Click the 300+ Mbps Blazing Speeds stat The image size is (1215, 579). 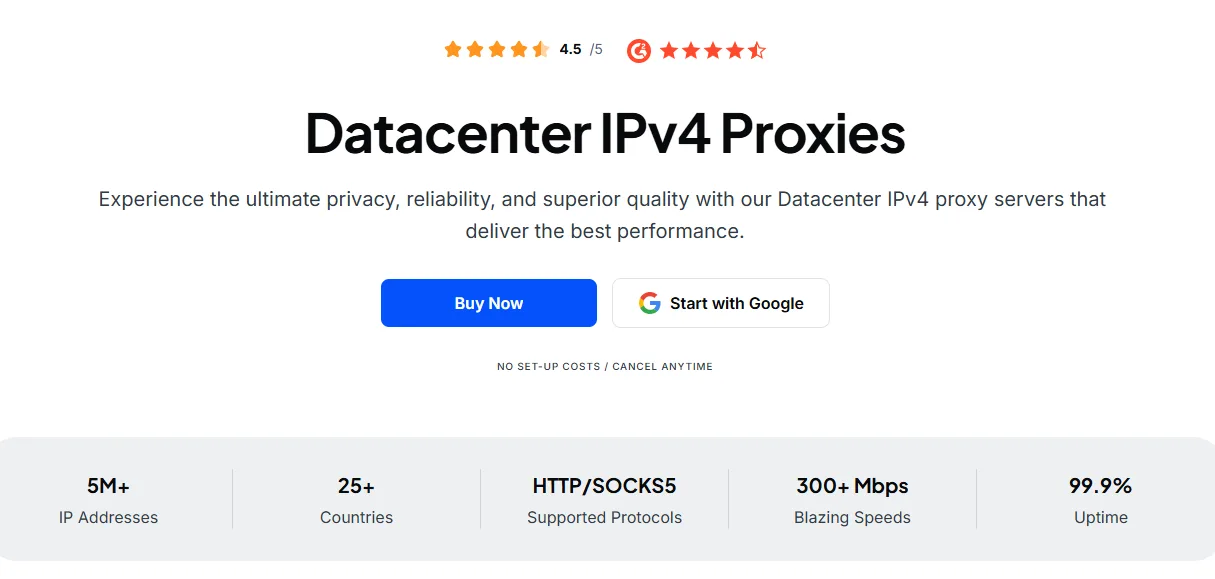(x=852, y=500)
